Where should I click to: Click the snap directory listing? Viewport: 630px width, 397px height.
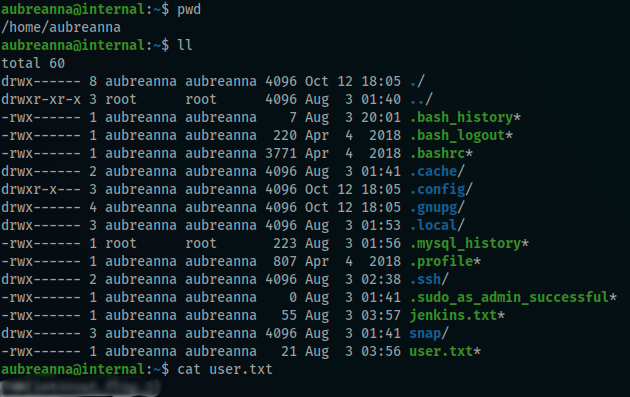click(425, 334)
